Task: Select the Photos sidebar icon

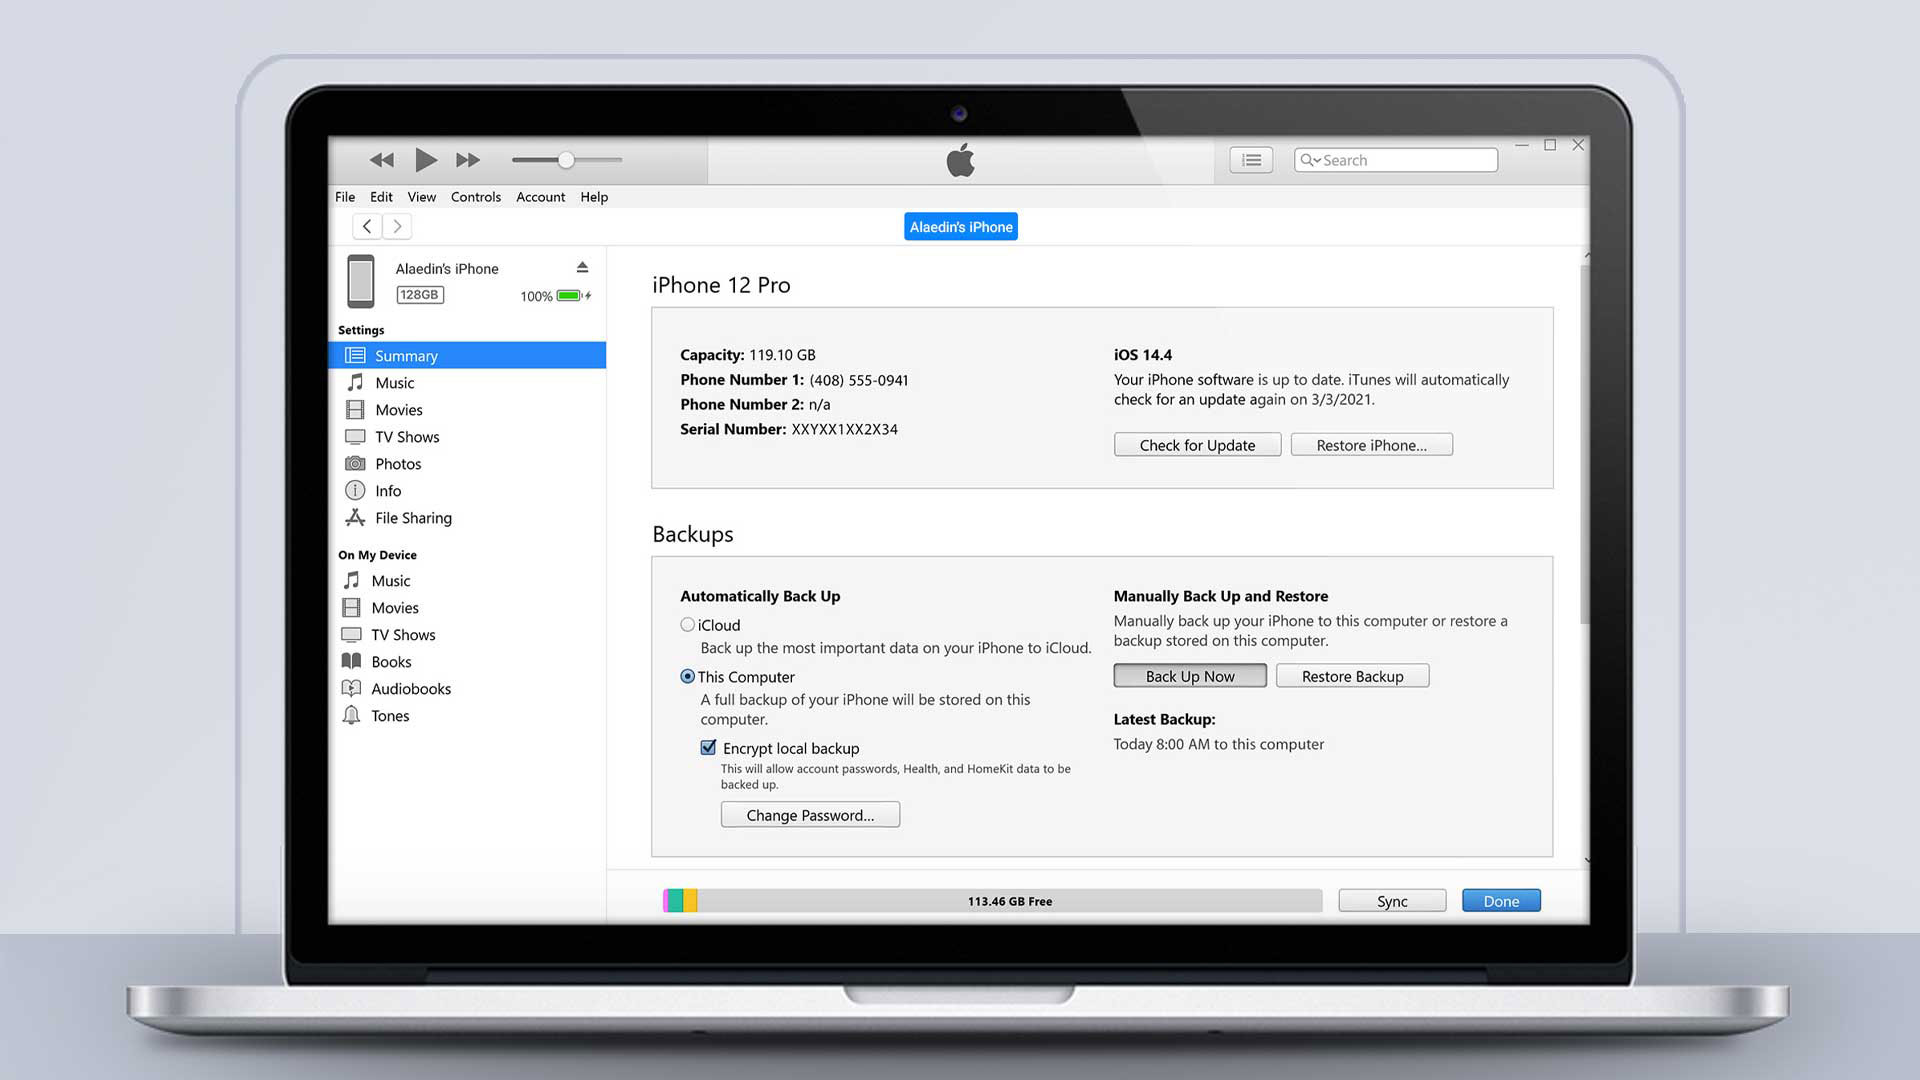Action: [356, 463]
